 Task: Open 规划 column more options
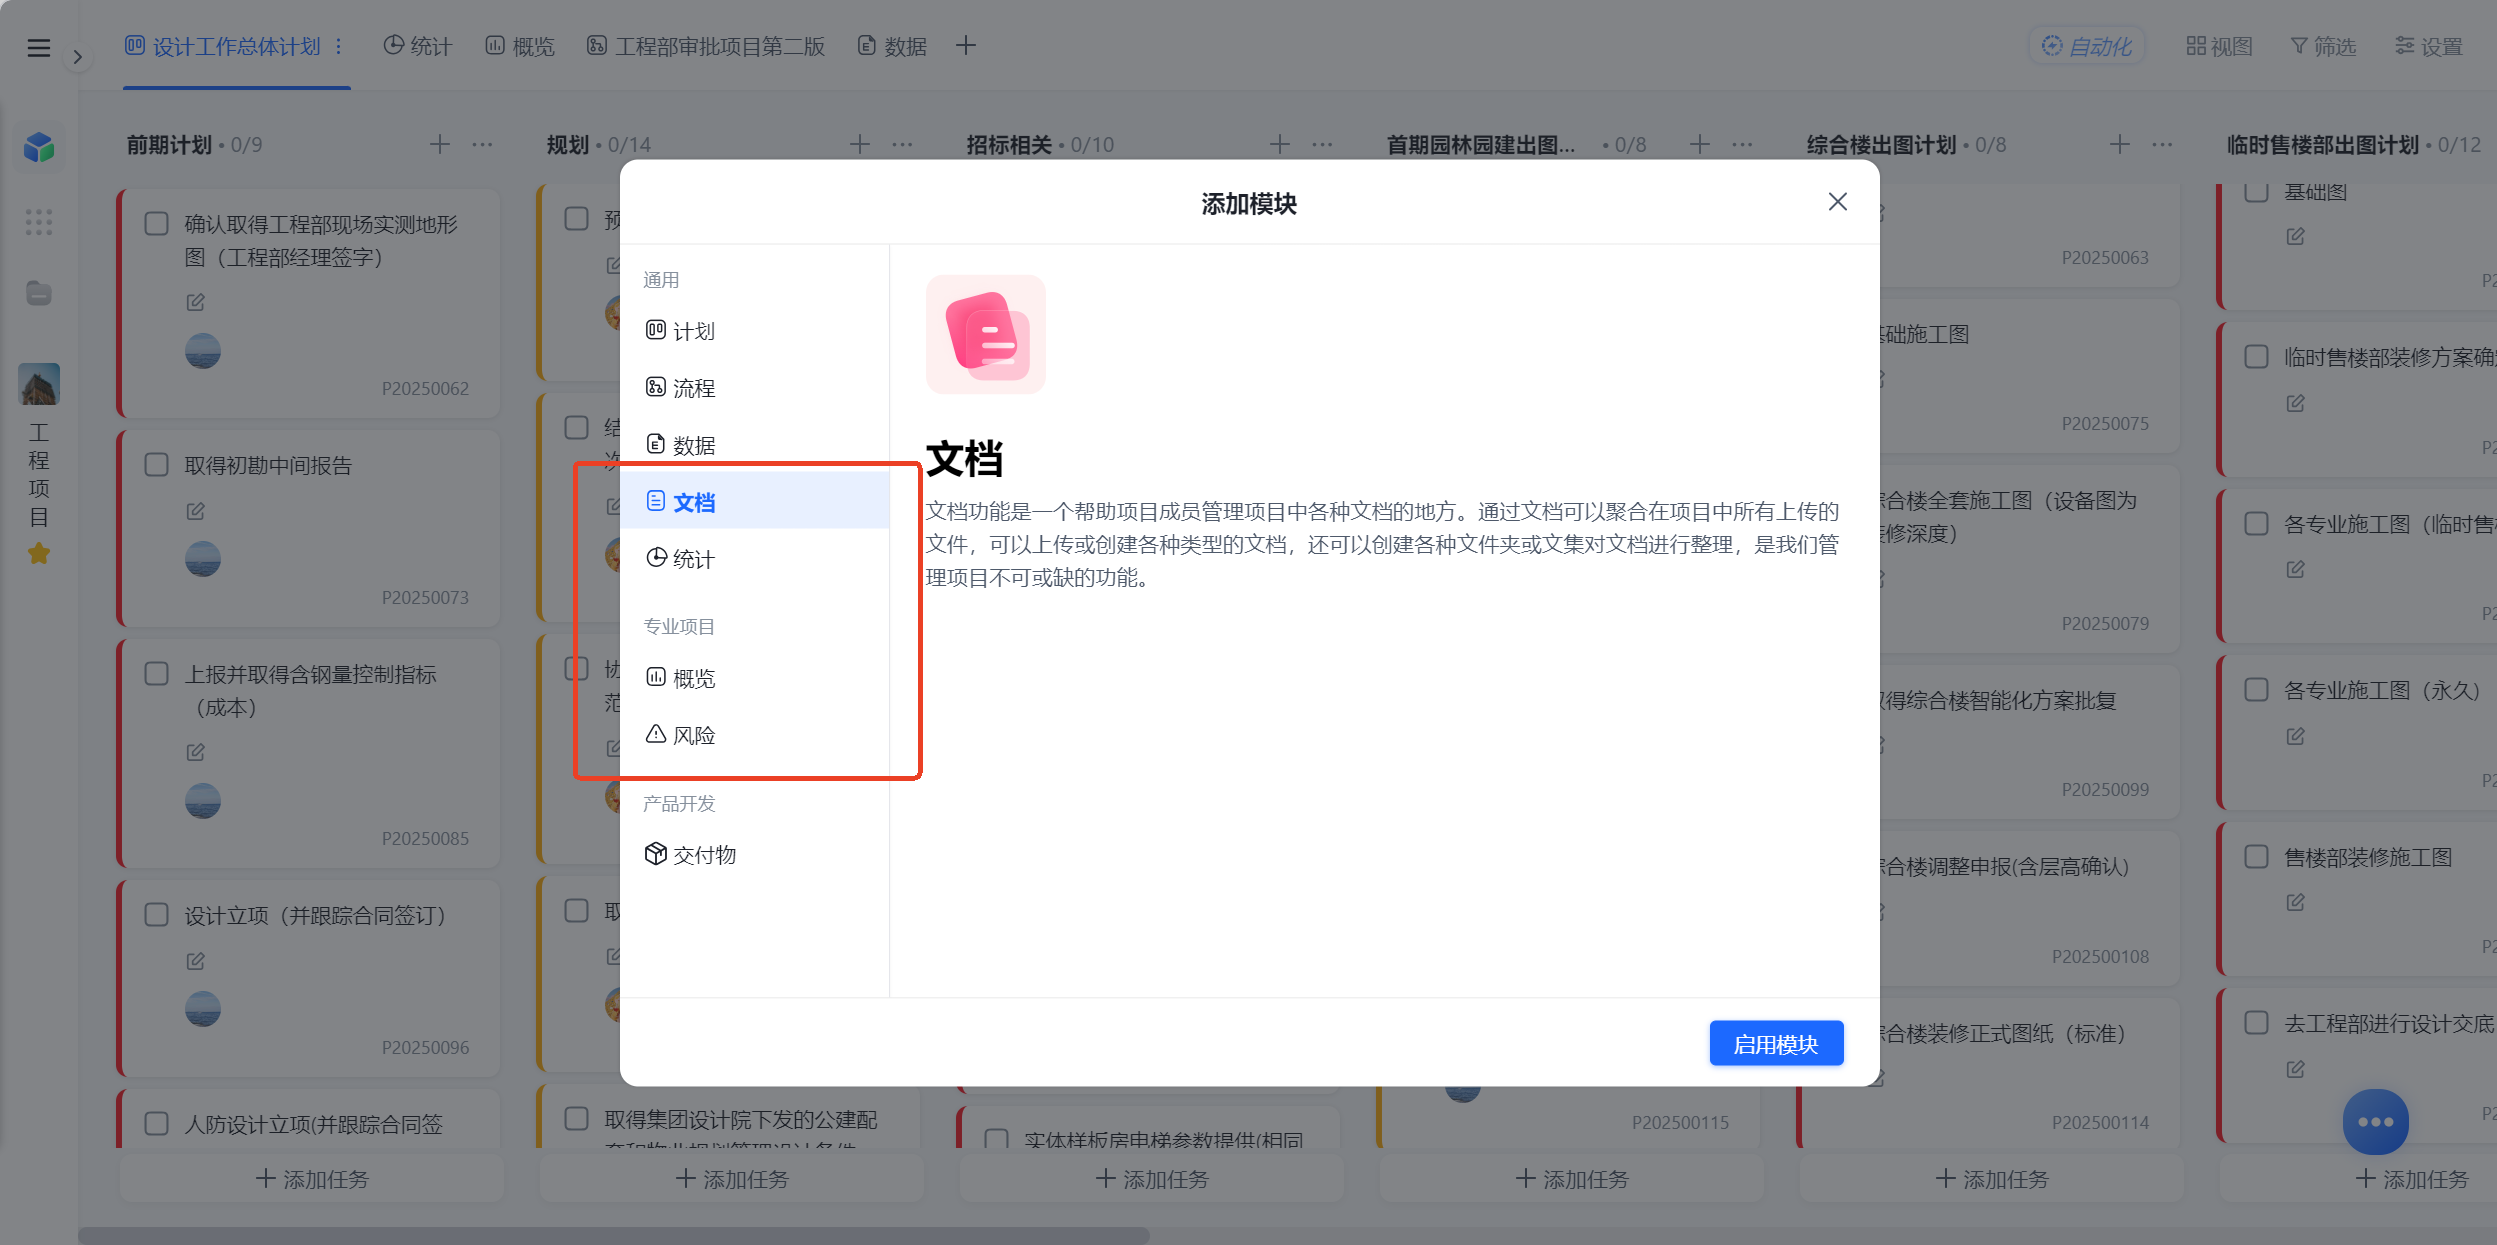point(902,145)
